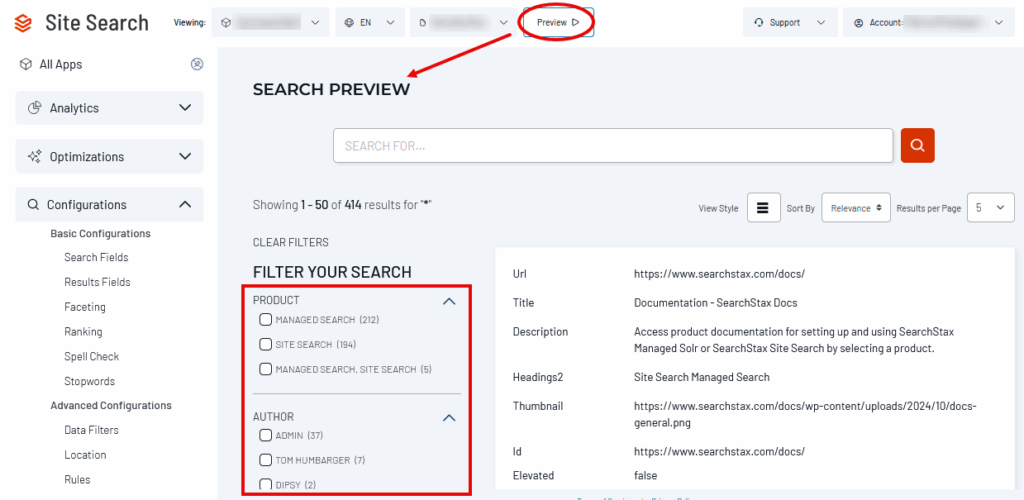Viewport: 1024px width, 500px height.
Task: Click the globe icon beside EN
Action: coord(349,23)
